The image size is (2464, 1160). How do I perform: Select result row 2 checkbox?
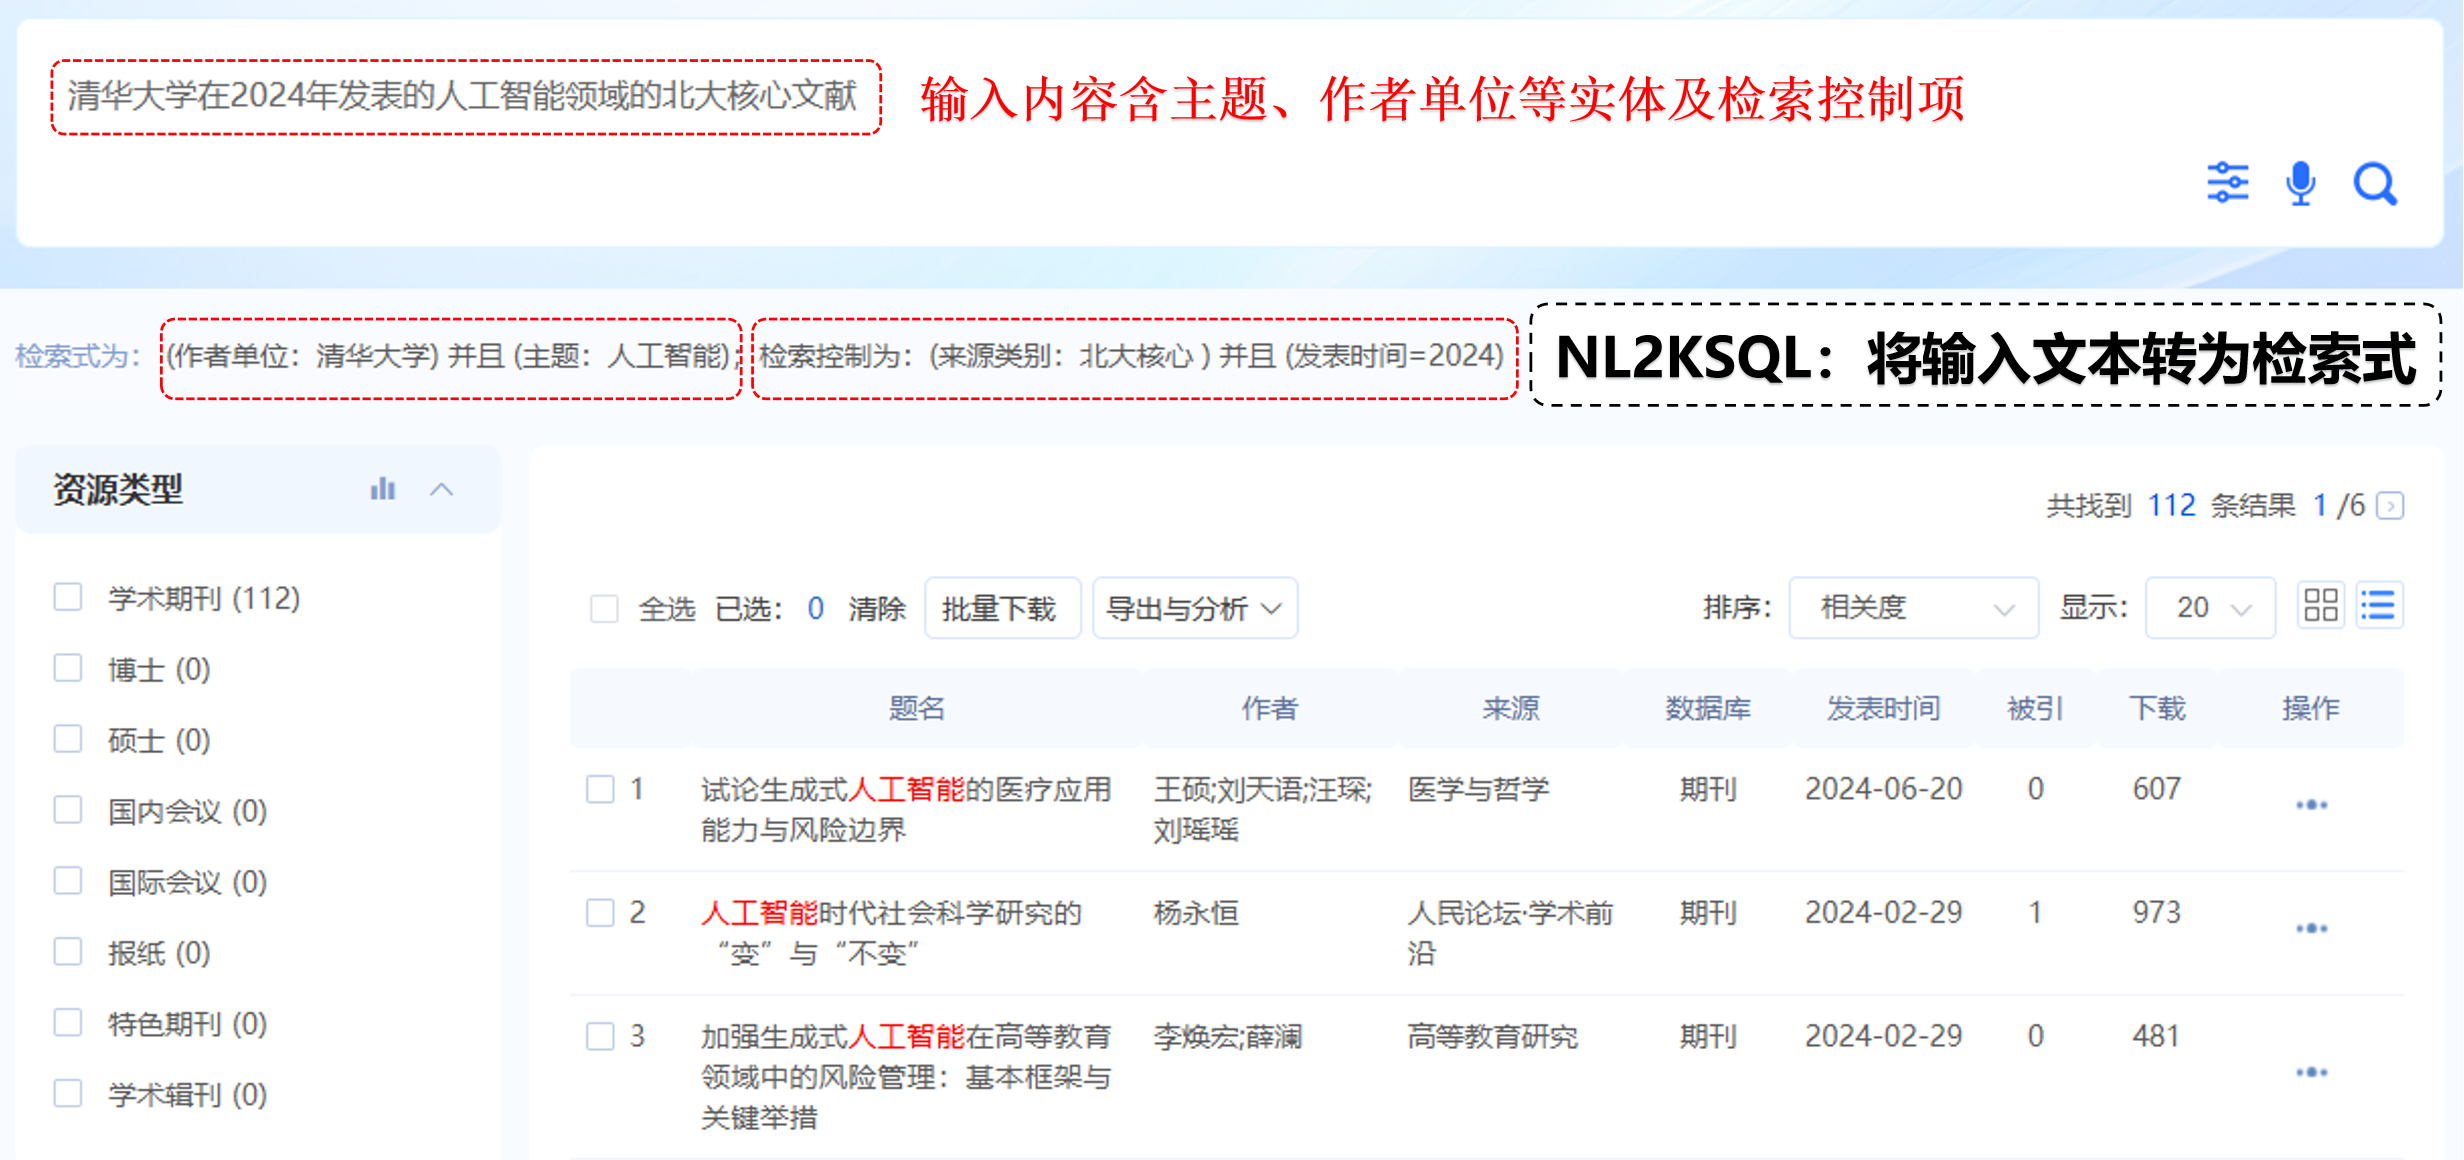pyautogui.click(x=600, y=912)
